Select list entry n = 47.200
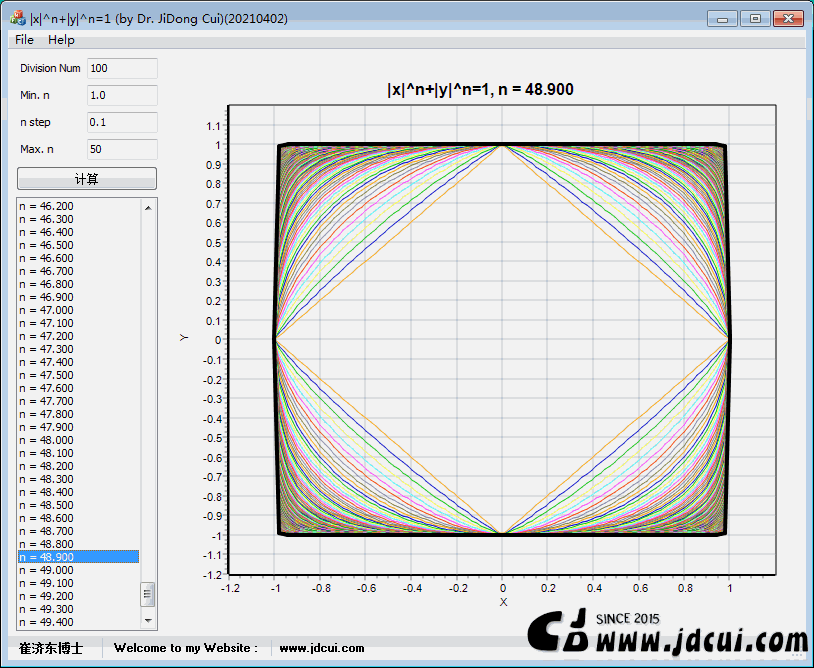This screenshot has width=814, height=668. (78, 336)
